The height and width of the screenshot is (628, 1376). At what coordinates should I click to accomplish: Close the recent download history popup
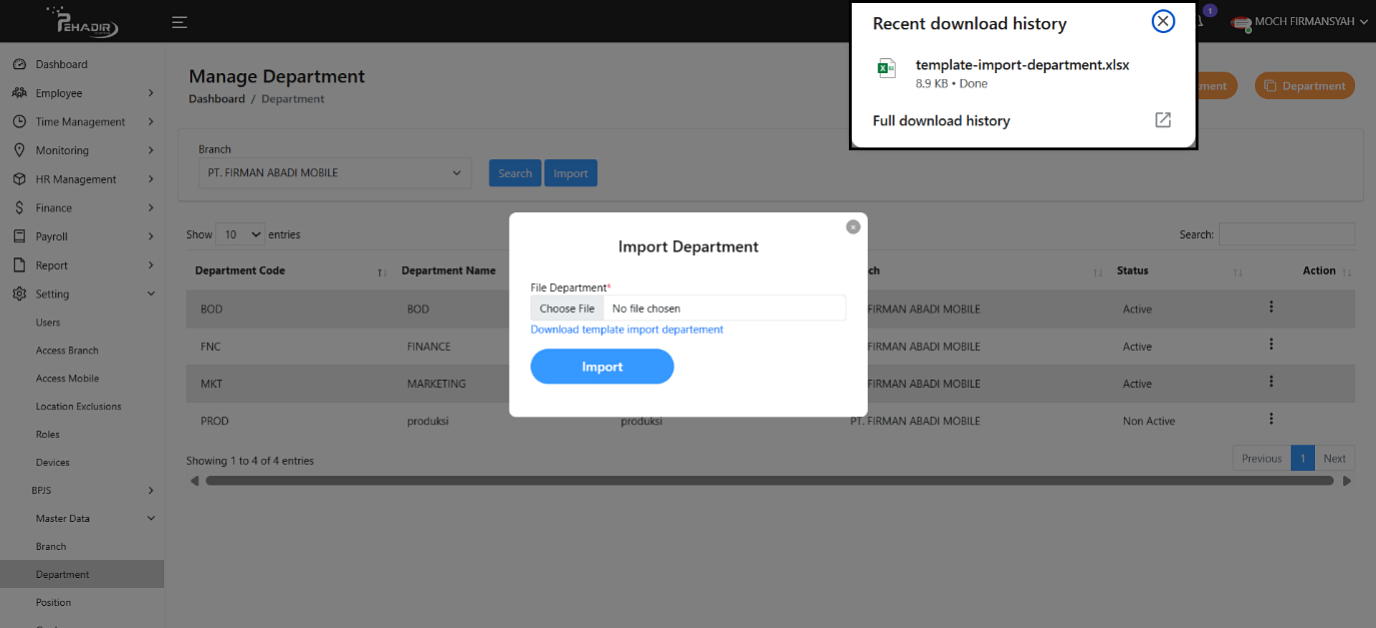tap(1163, 21)
